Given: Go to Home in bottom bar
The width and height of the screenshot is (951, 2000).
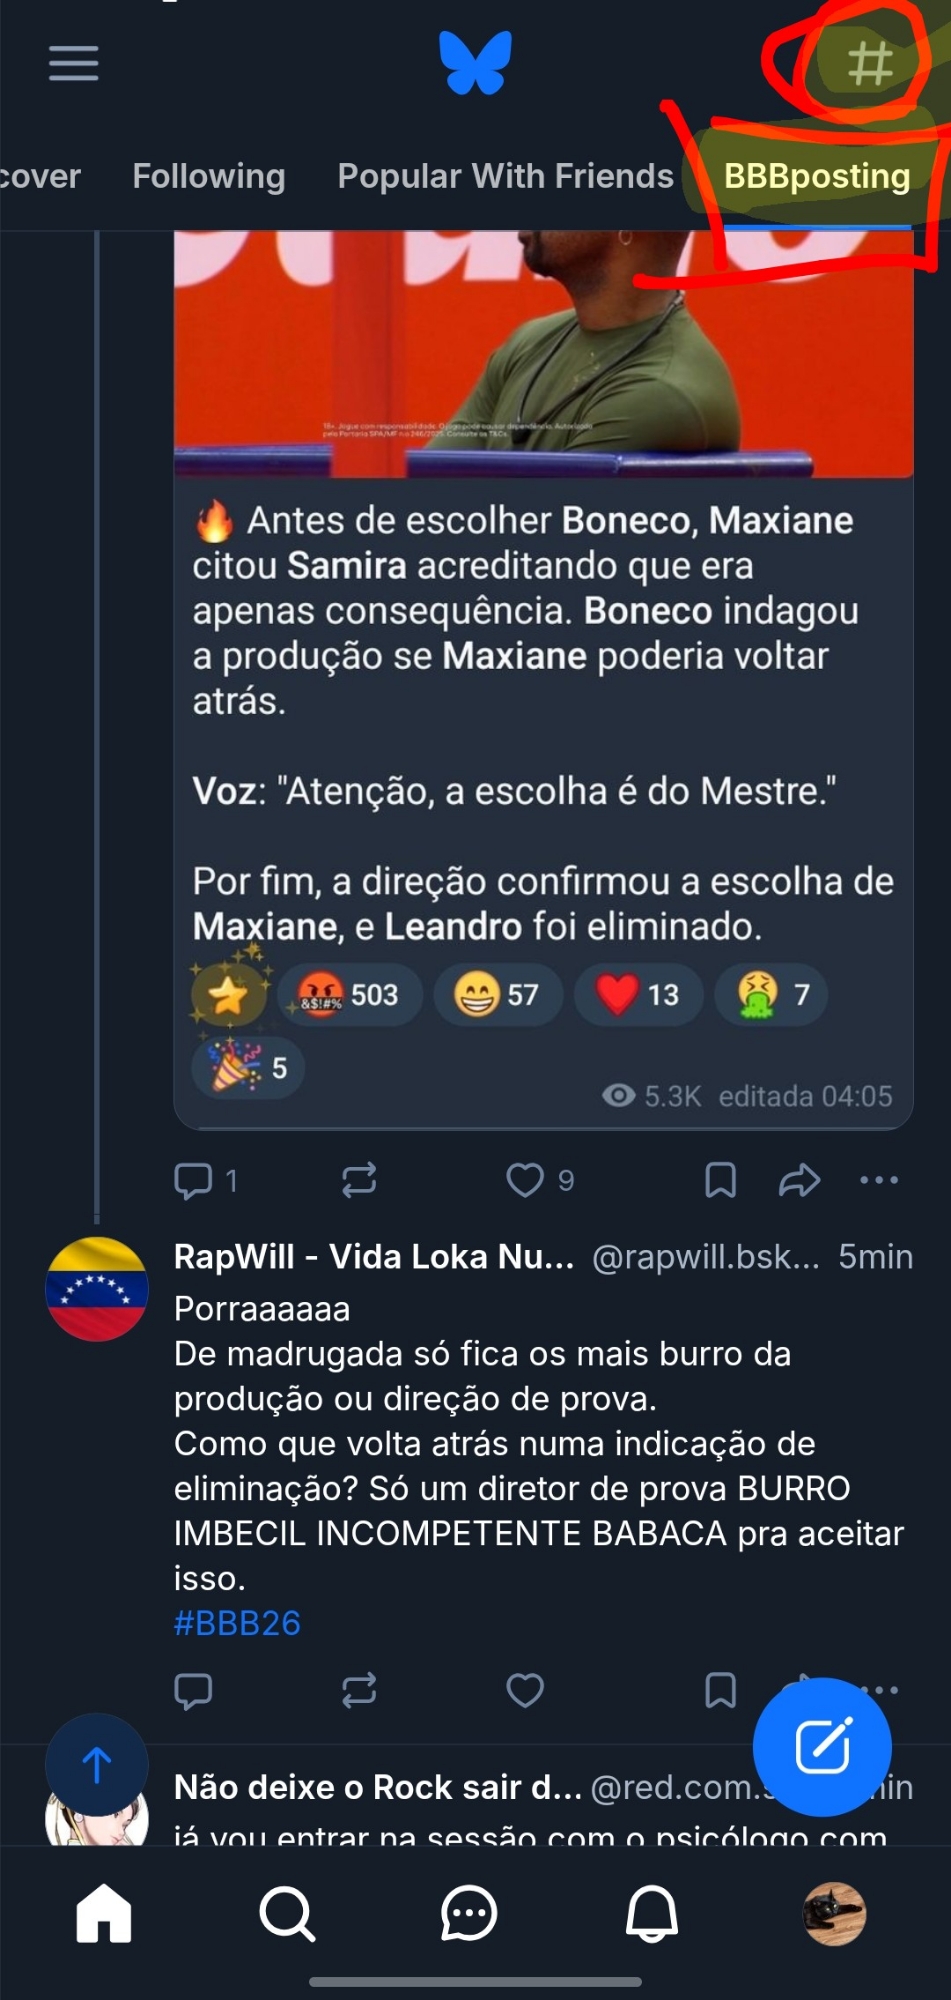Looking at the screenshot, I should 104,1914.
